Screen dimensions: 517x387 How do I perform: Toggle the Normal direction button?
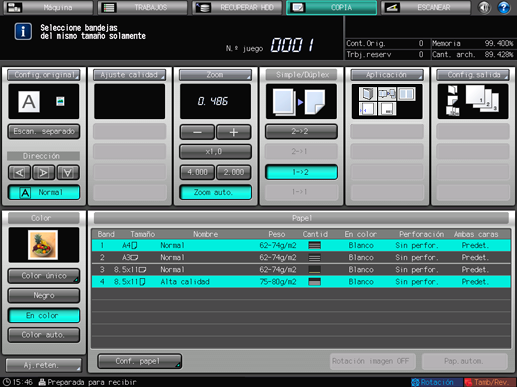(x=44, y=192)
